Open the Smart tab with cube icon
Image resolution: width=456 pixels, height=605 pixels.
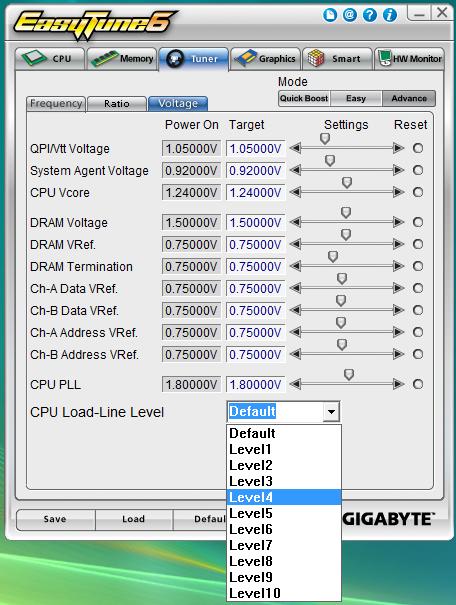(x=338, y=59)
